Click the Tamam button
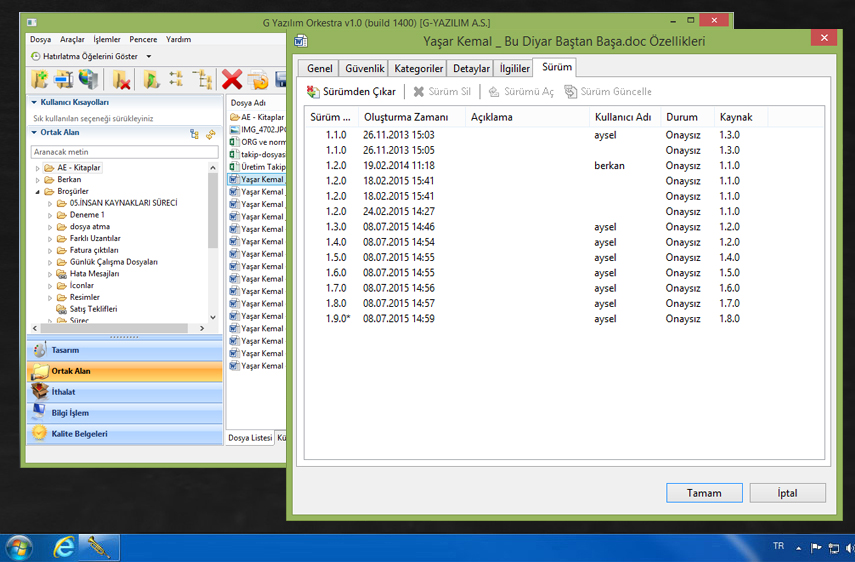The width and height of the screenshot is (855, 562). point(704,493)
